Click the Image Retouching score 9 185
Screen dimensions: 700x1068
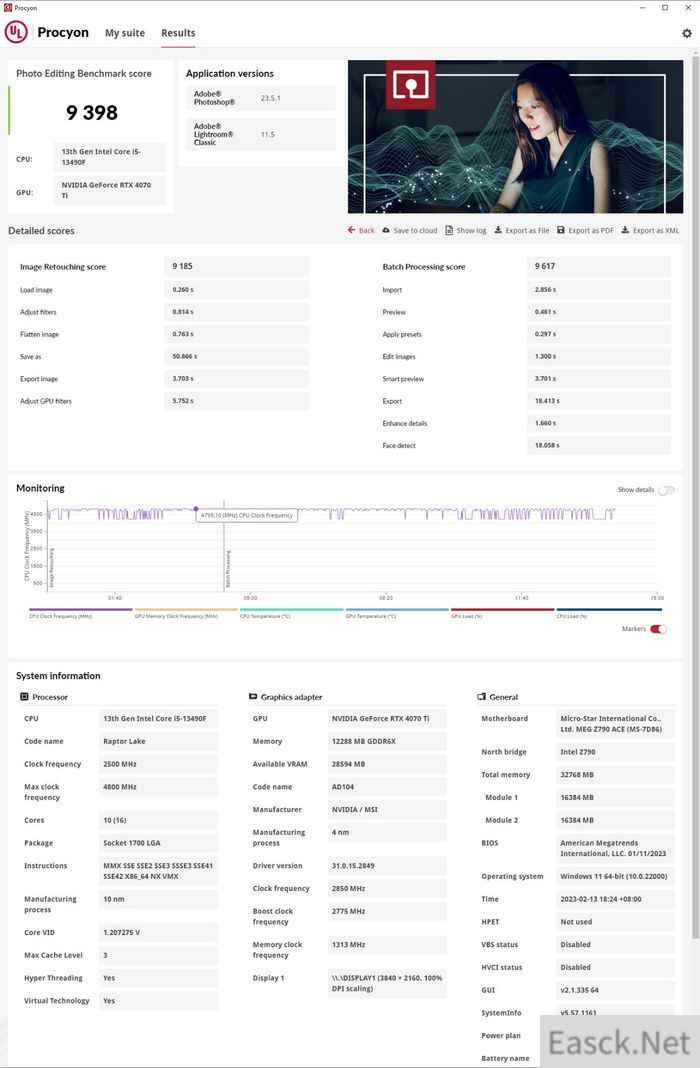(x=236, y=266)
